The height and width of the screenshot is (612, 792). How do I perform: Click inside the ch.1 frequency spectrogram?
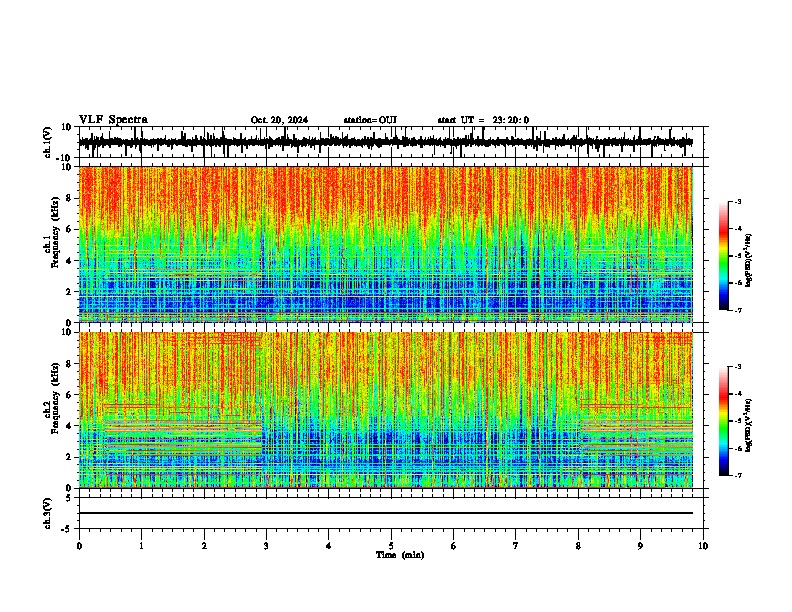386,244
